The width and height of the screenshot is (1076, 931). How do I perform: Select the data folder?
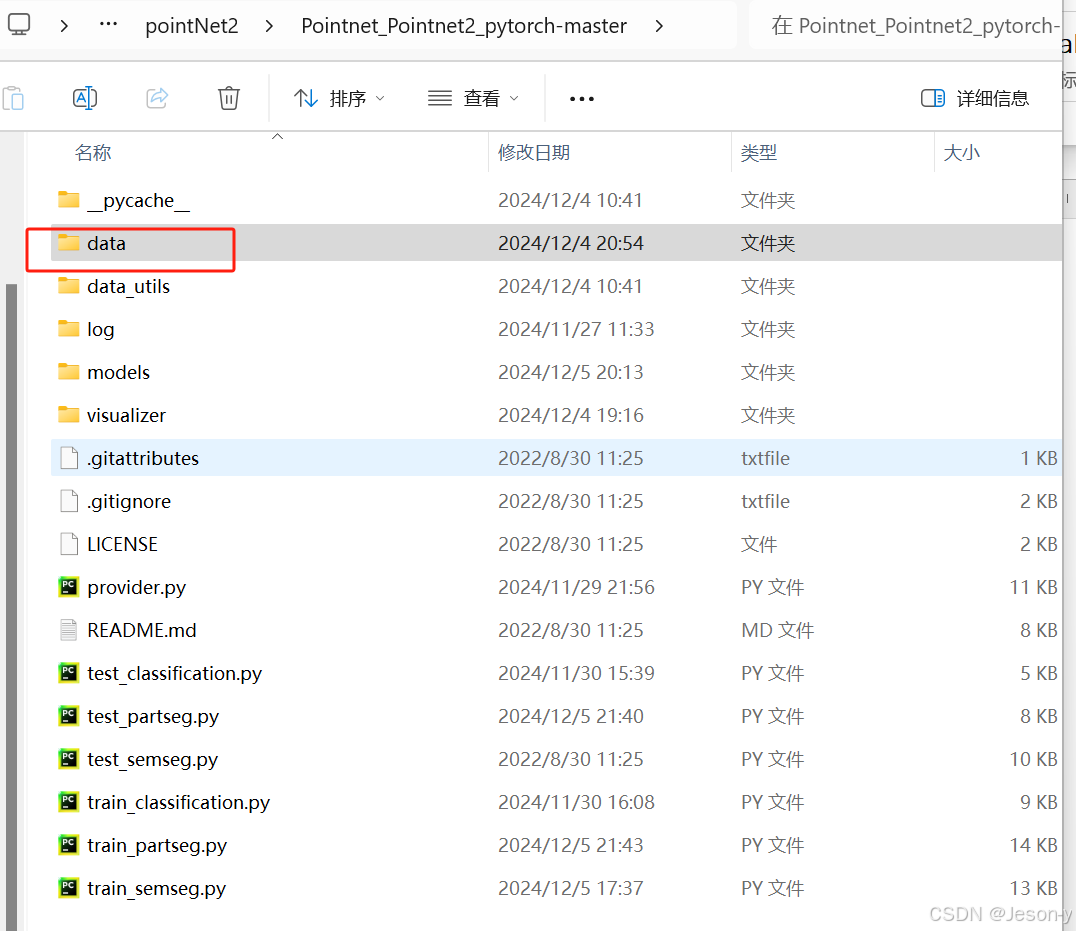click(x=106, y=243)
